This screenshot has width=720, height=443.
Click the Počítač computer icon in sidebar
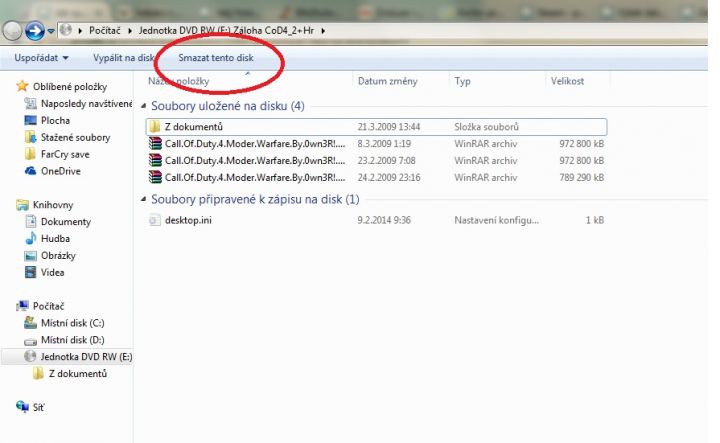22,306
